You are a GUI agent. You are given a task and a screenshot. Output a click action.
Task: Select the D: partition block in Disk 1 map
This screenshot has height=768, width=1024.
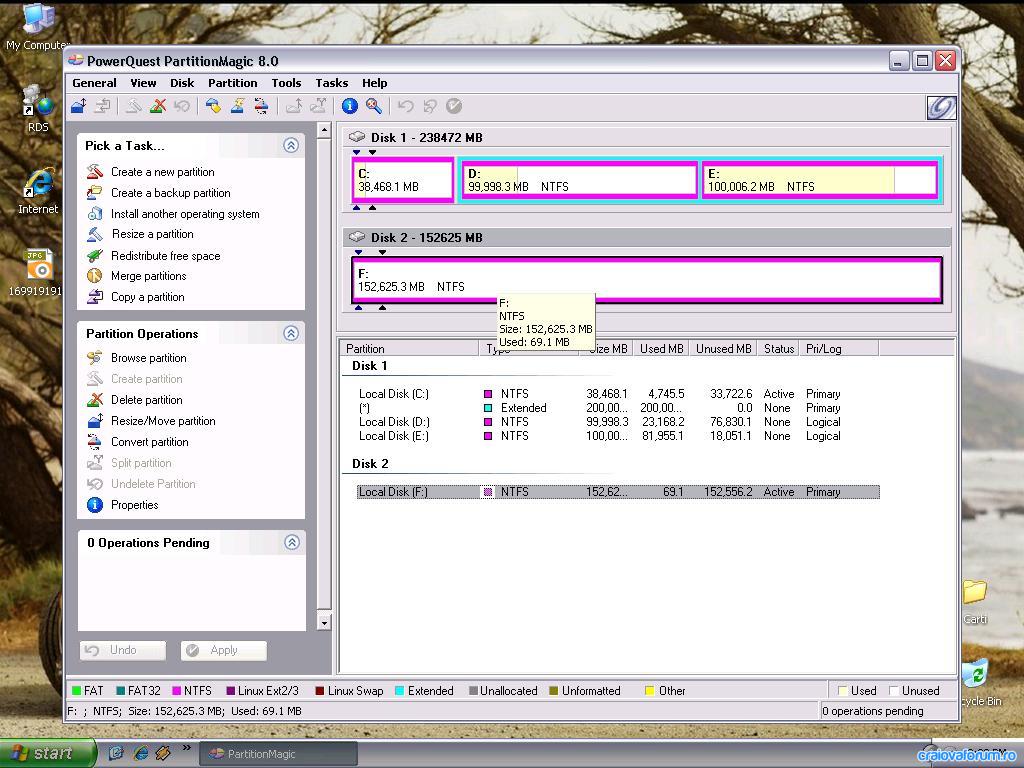(x=579, y=180)
